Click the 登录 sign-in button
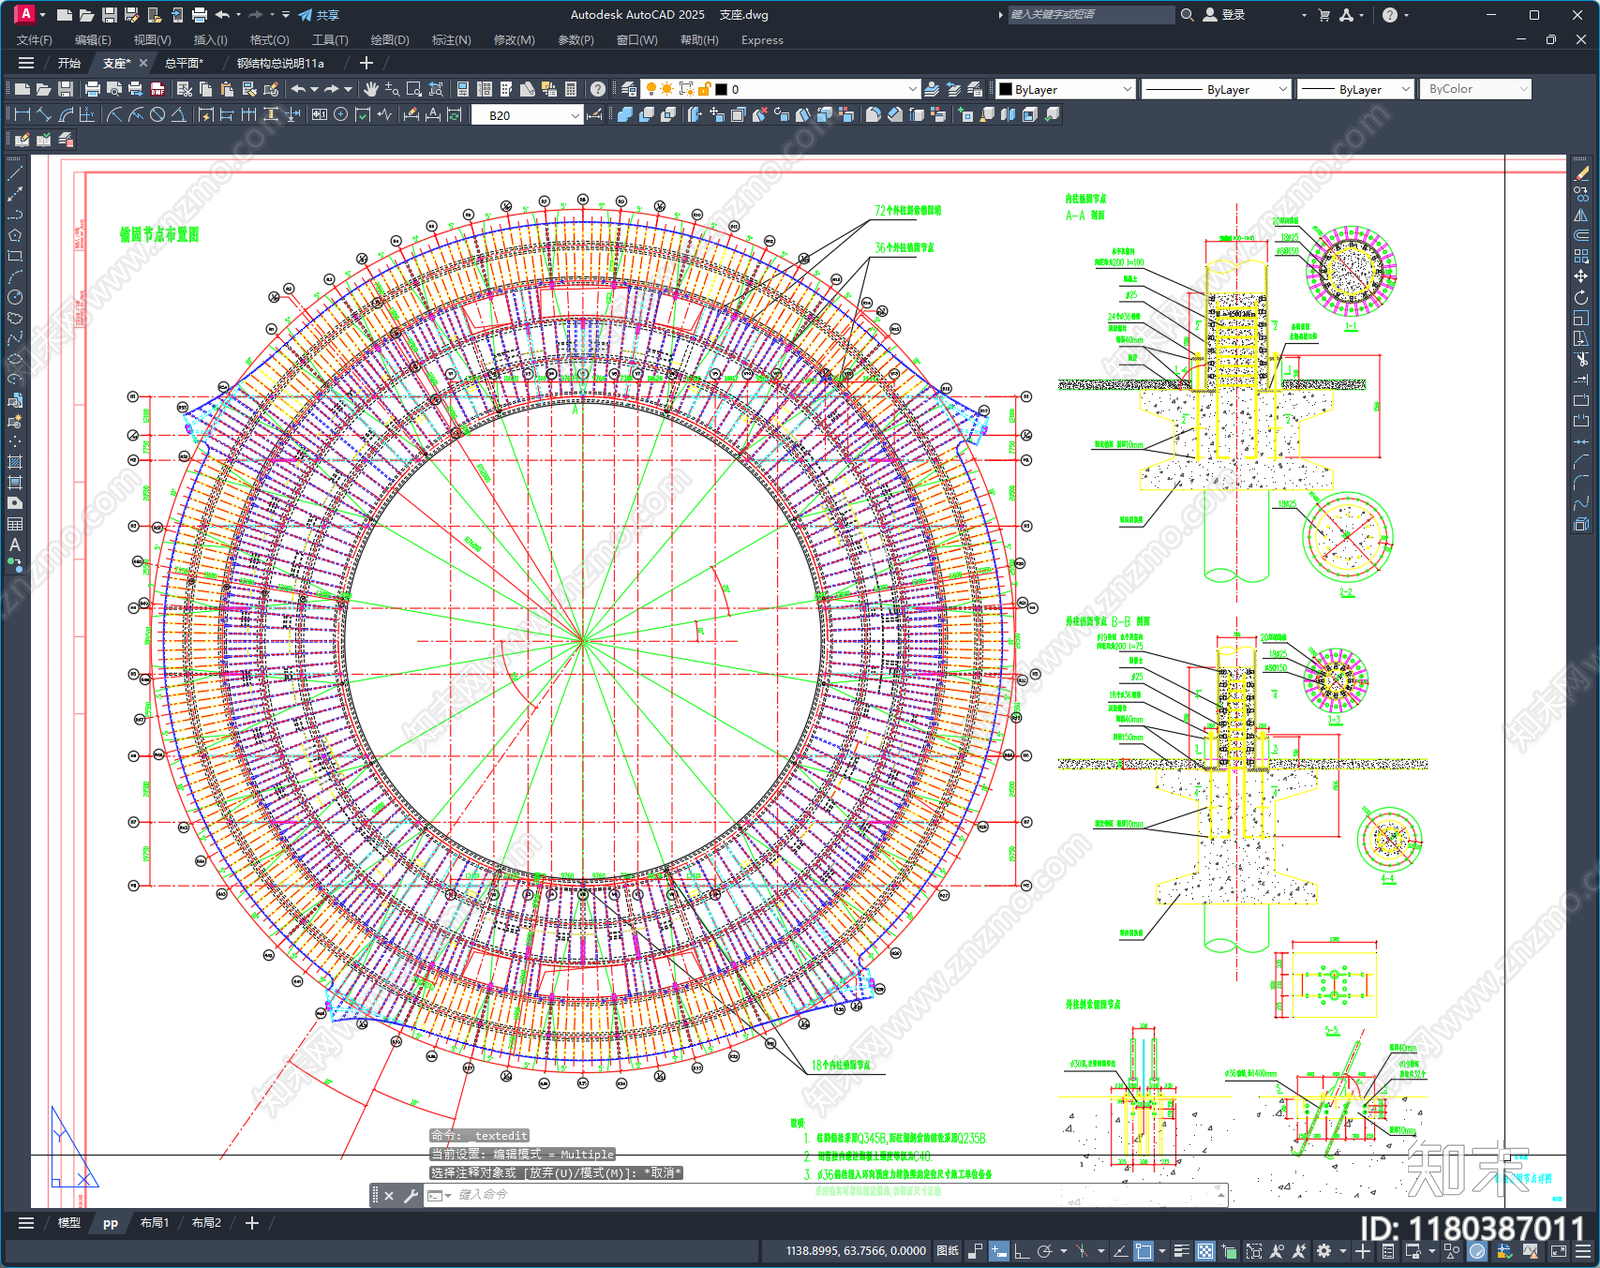 1224,15
